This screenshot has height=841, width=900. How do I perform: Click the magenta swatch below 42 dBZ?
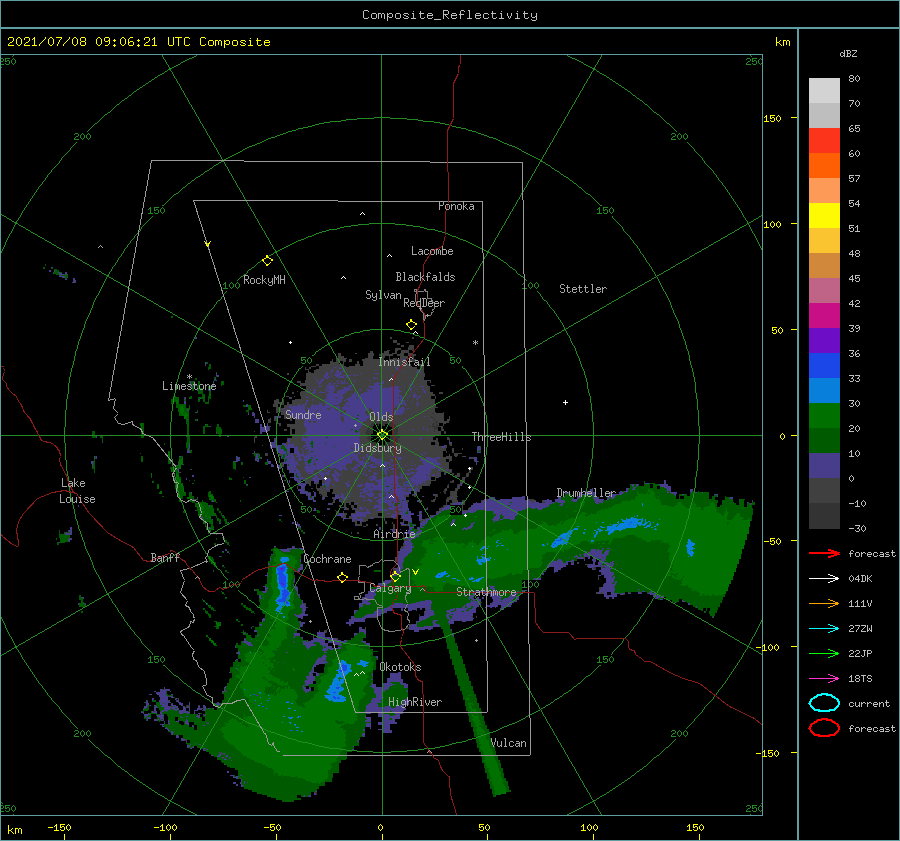824,315
